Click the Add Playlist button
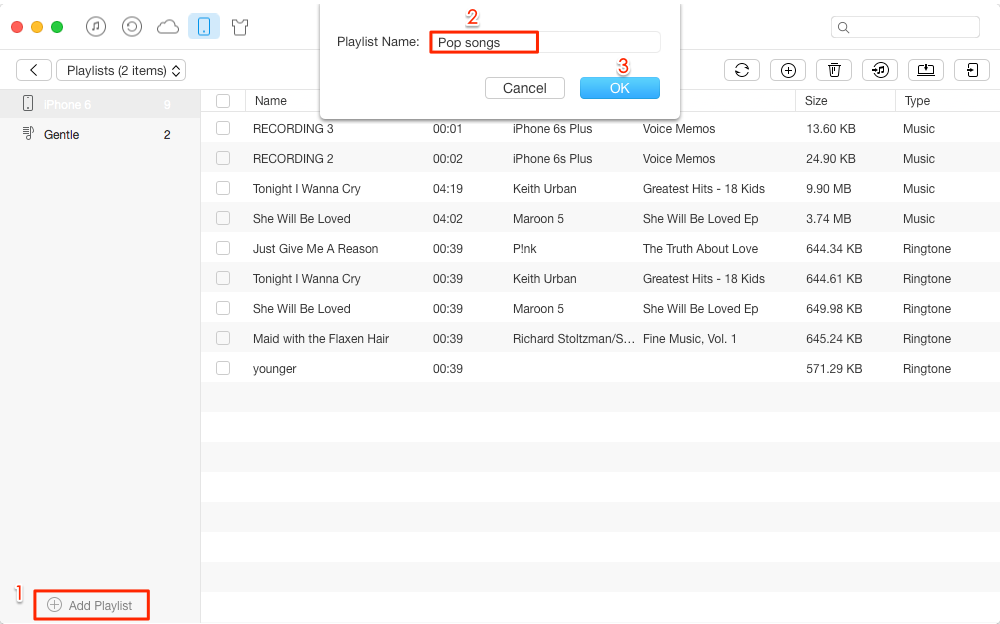 (x=91, y=605)
